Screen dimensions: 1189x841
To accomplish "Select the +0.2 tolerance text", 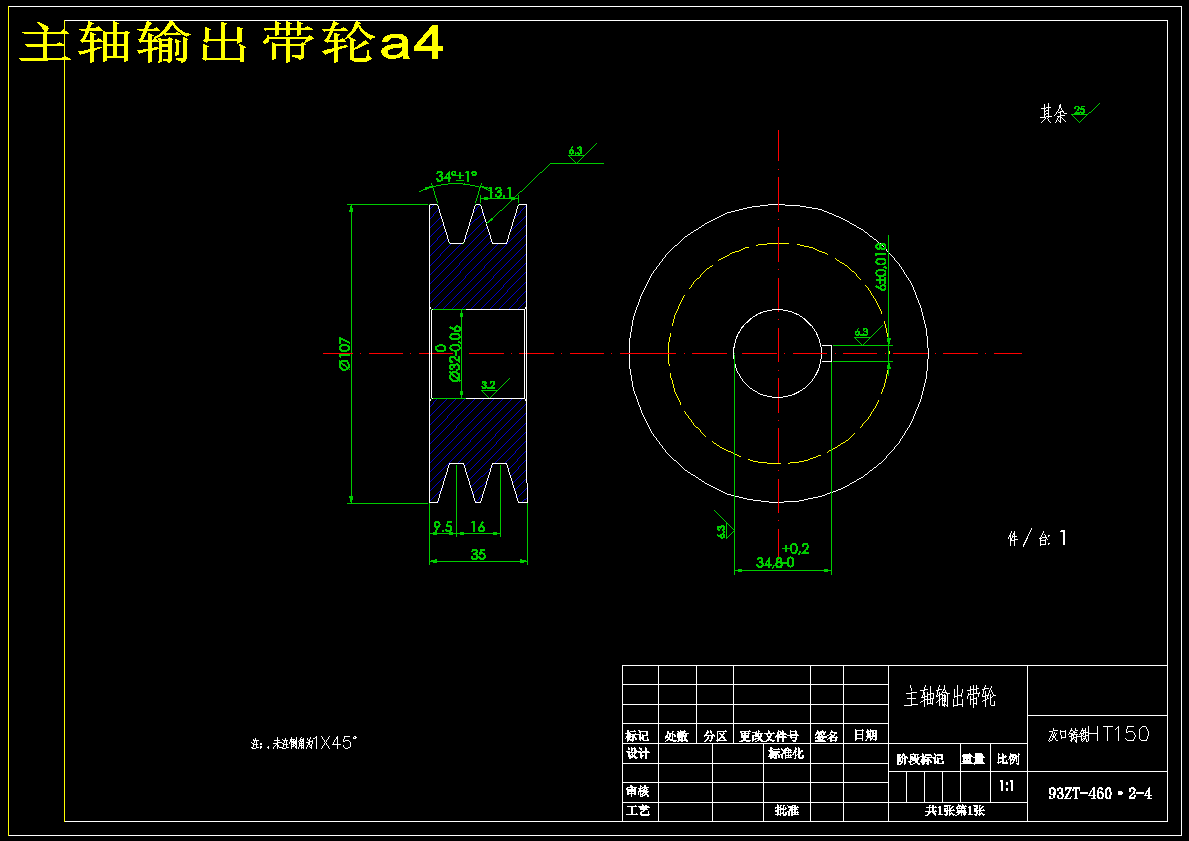I will pyautogui.click(x=795, y=548).
